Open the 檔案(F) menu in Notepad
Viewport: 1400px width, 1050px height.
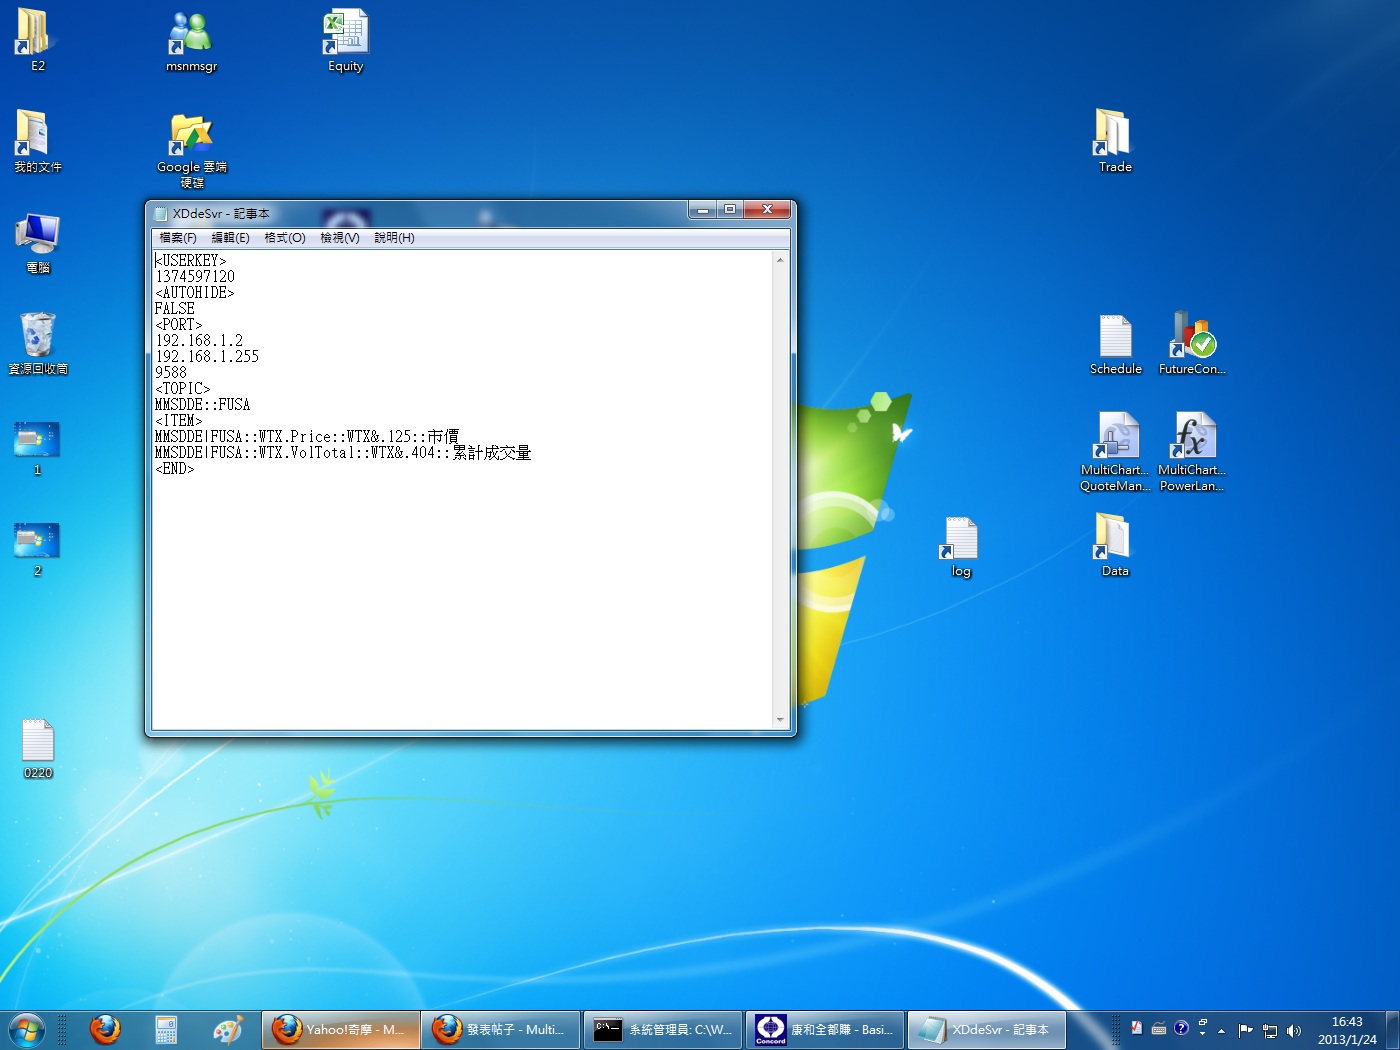[178, 238]
